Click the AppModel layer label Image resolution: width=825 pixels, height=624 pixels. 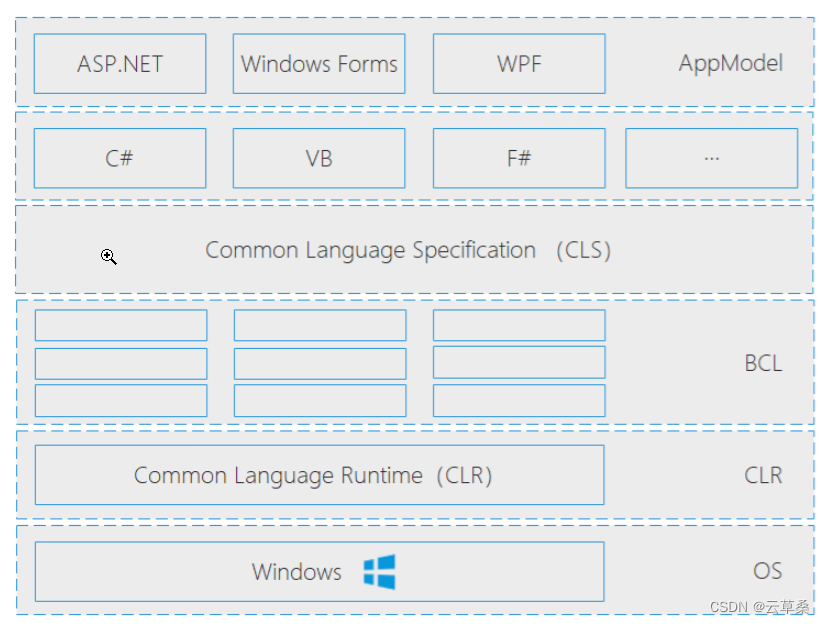[730, 64]
